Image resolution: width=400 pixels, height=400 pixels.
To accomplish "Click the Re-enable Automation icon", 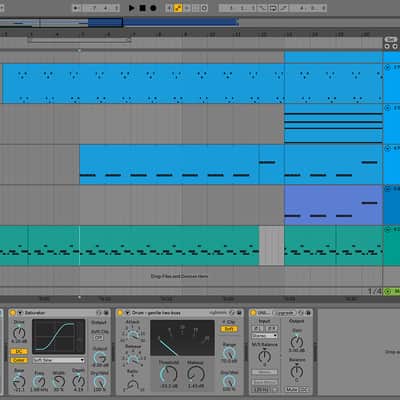I will (x=187, y=8).
